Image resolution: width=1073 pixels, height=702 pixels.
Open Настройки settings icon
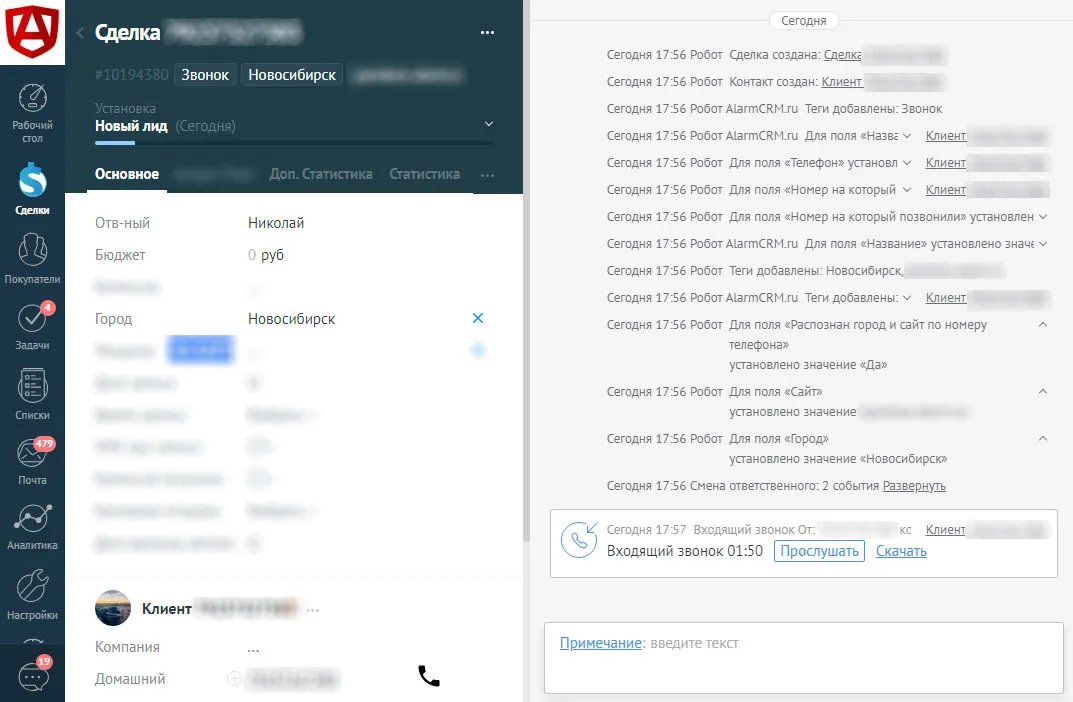[33, 595]
